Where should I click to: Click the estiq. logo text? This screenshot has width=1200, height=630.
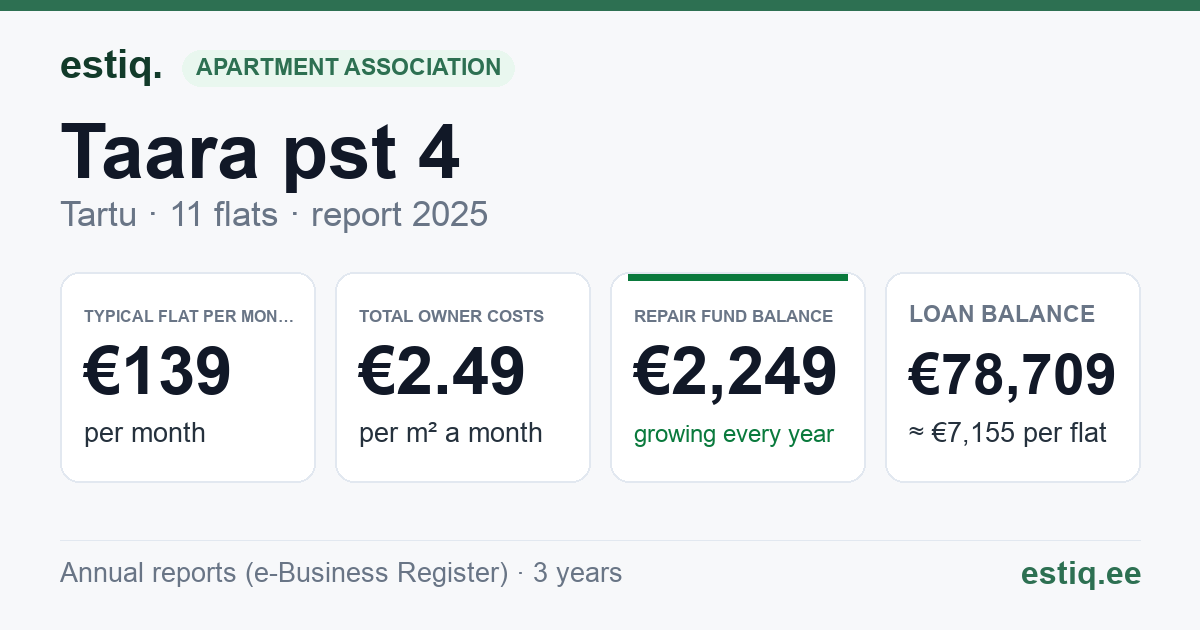pos(110,67)
